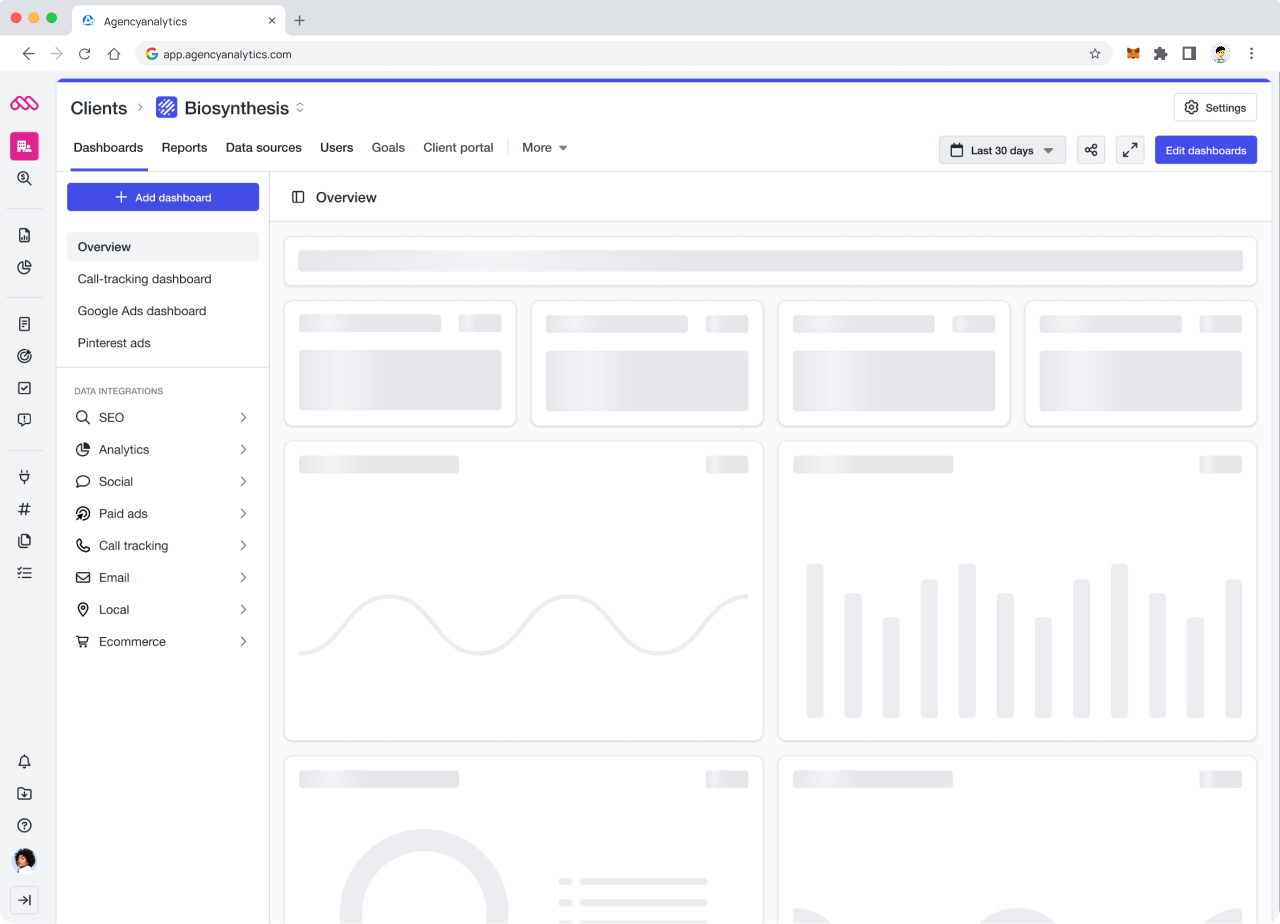Open the More menu dropdown
This screenshot has width=1280, height=924.
pyautogui.click(x=545, y=148)
